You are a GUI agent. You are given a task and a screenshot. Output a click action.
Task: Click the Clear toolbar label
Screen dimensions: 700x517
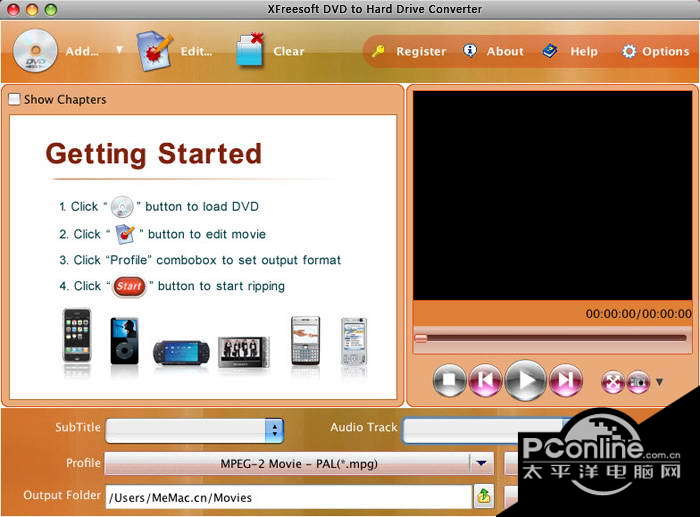point(289,51)
